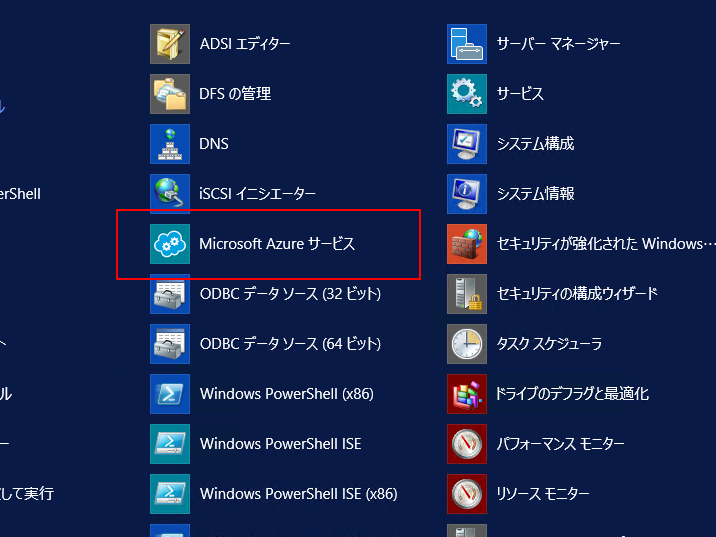The height and width of the screenshot is (537, 716).
Task: Select the タスク スケジューラ label
Action: pos(549,344)
